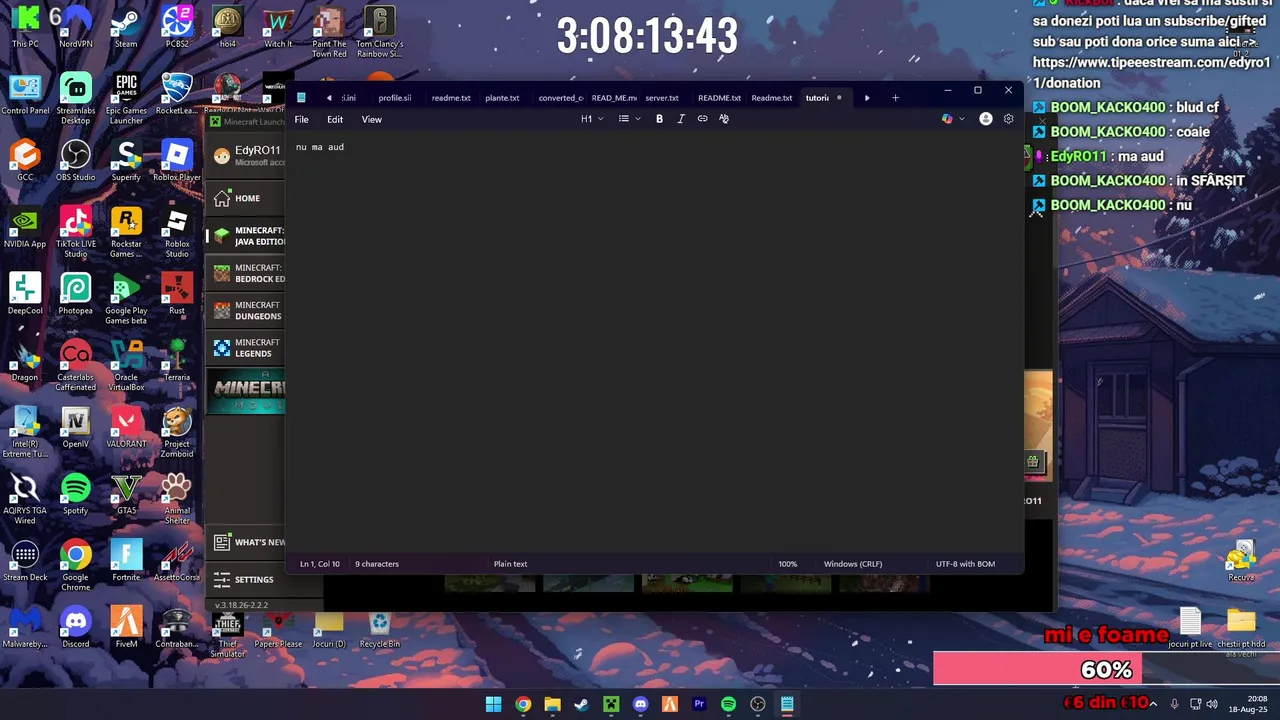Select Minecraft Java Edition in launcher
1280x720 pixels.
tap(247, 236)
